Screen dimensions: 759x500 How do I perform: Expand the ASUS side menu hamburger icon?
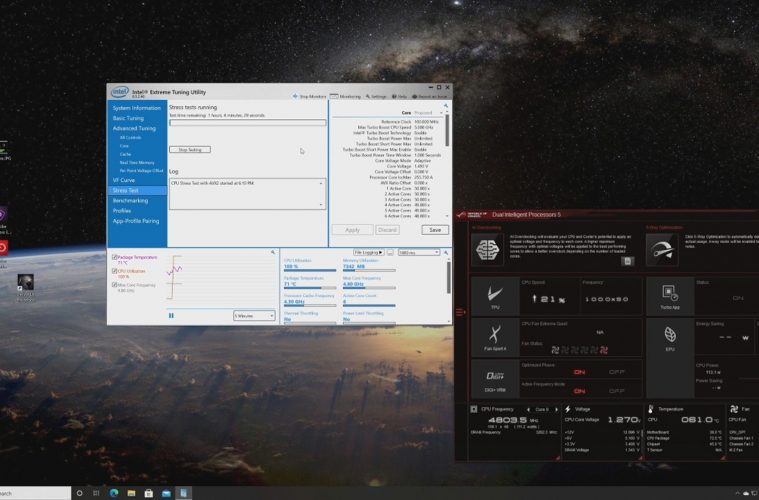point(460,312)
